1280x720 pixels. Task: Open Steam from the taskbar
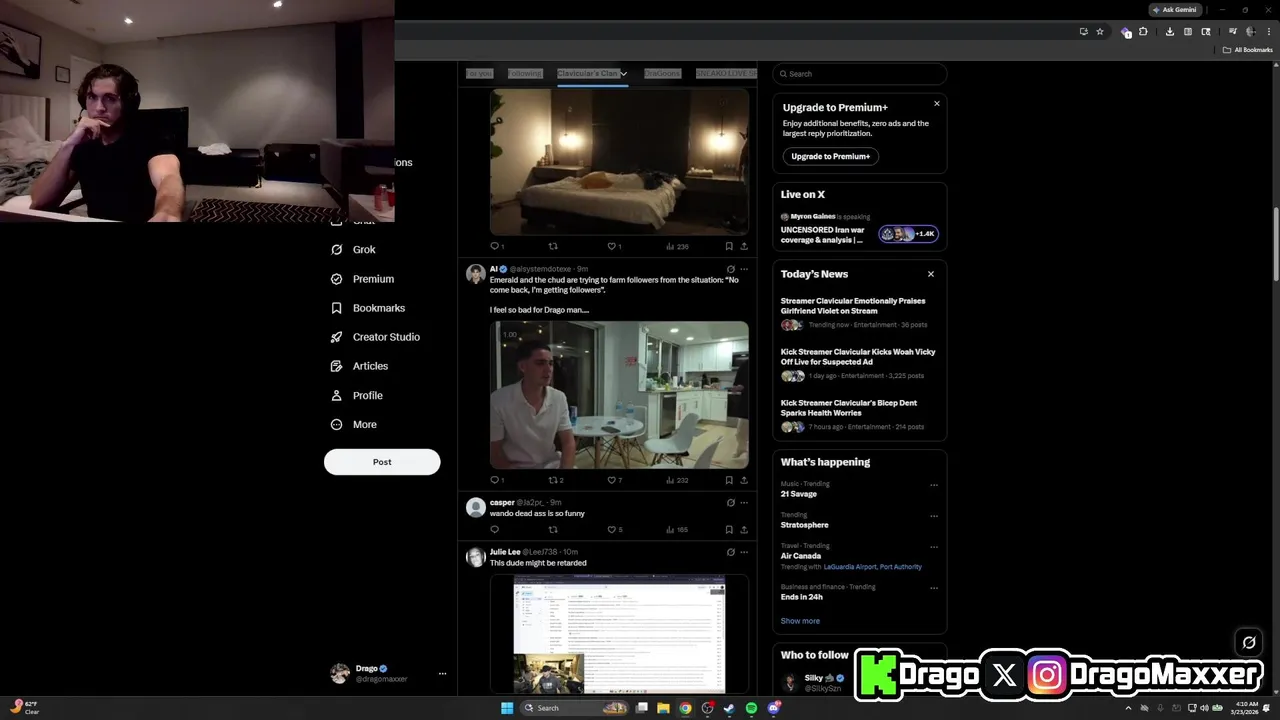coord(729,708)
